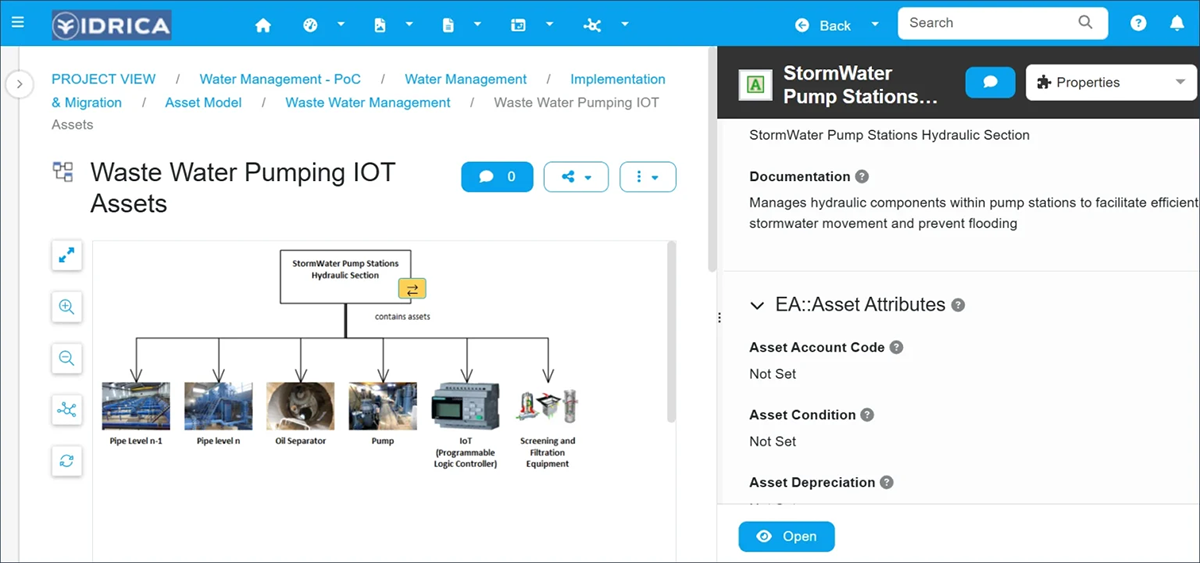Viewport: 1200px width, 563px height.
Task: Click the Open button
Action: (786, 537)
